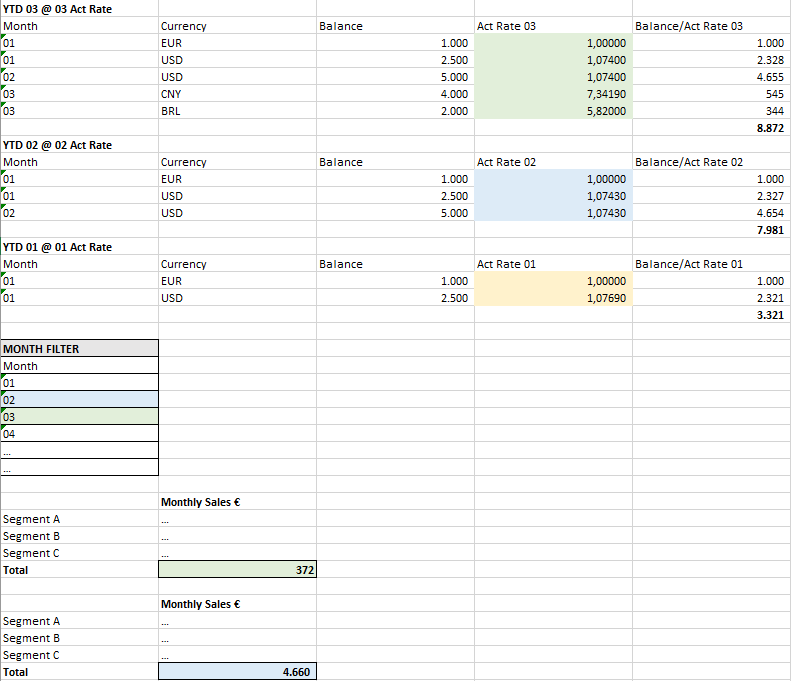The image size is (791, 681).
Task: Select the 'YTD 03 @ 03 Act Rate' heading cell
Action: pyautogui.click(x=80, y=9)
